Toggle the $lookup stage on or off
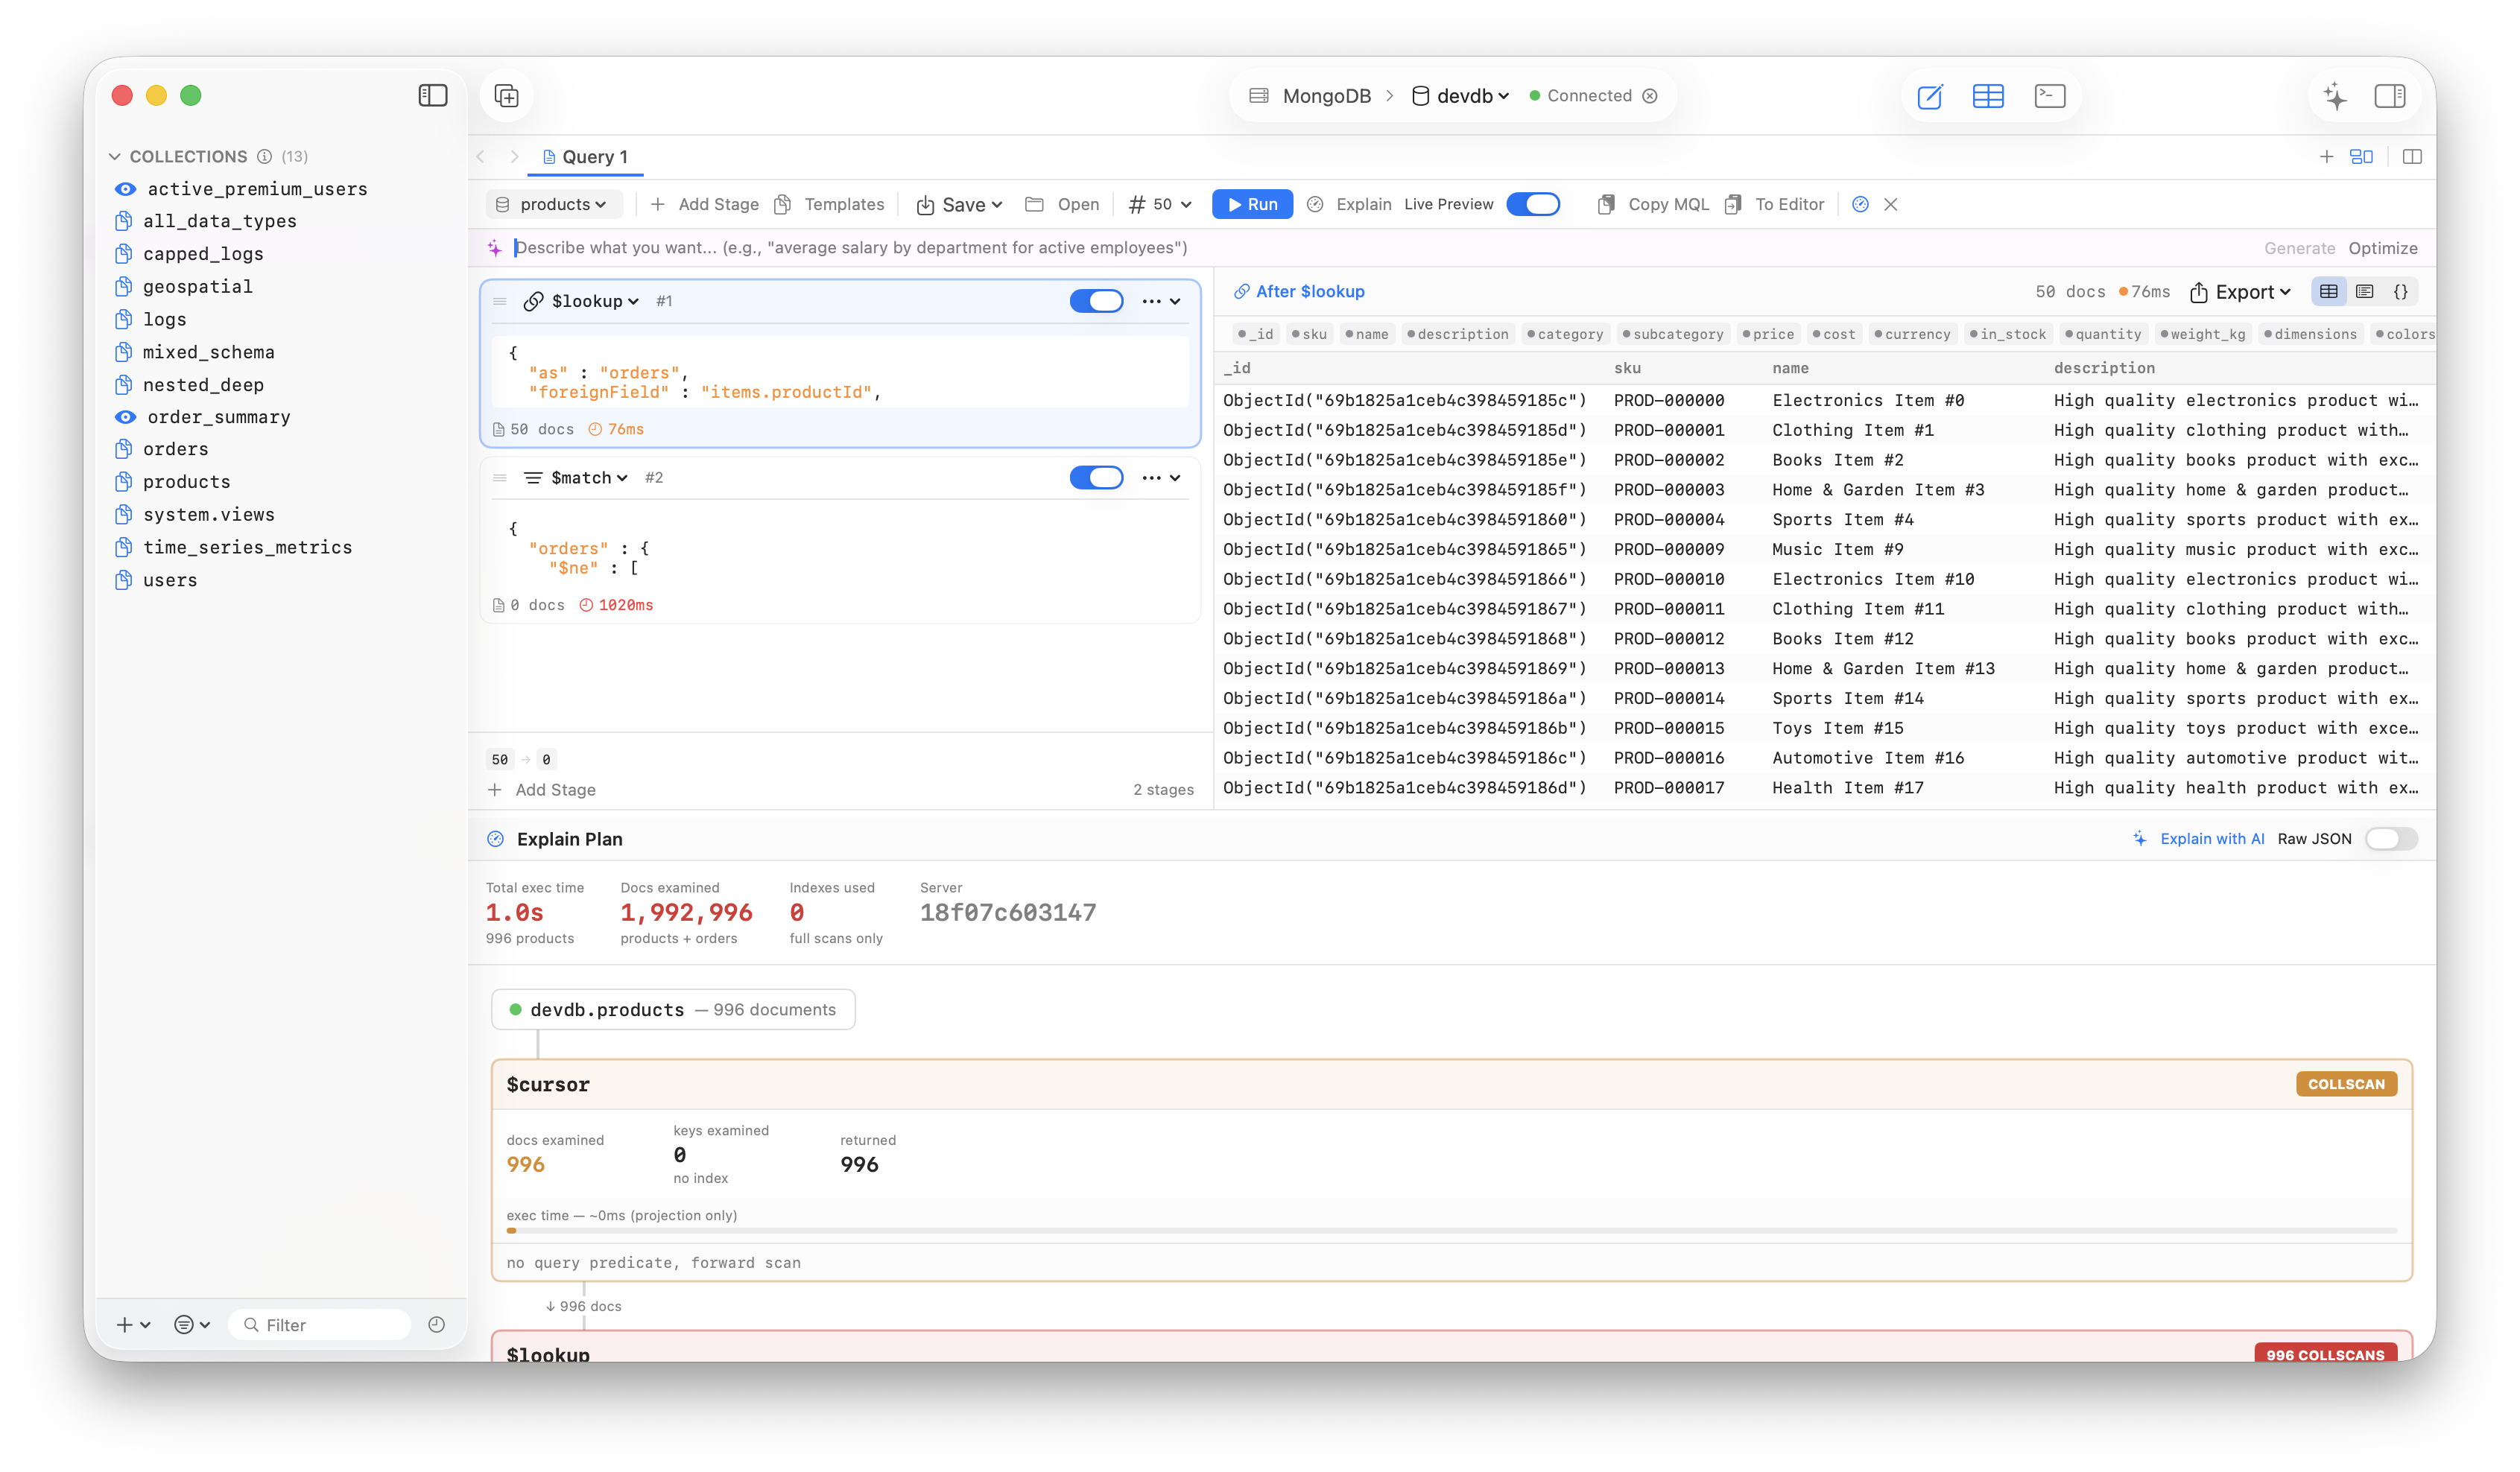This screenshot has height=1472, width=2520. point(1097,300)
